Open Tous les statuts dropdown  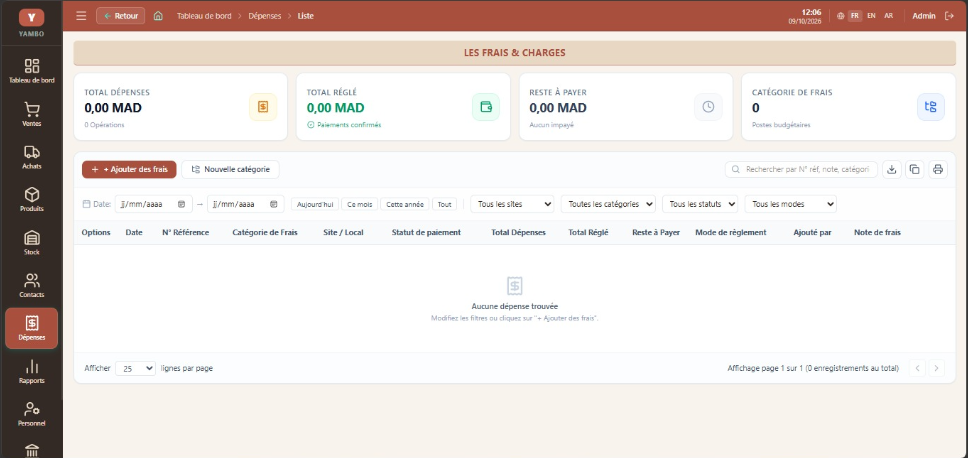(x=700, y=204)
